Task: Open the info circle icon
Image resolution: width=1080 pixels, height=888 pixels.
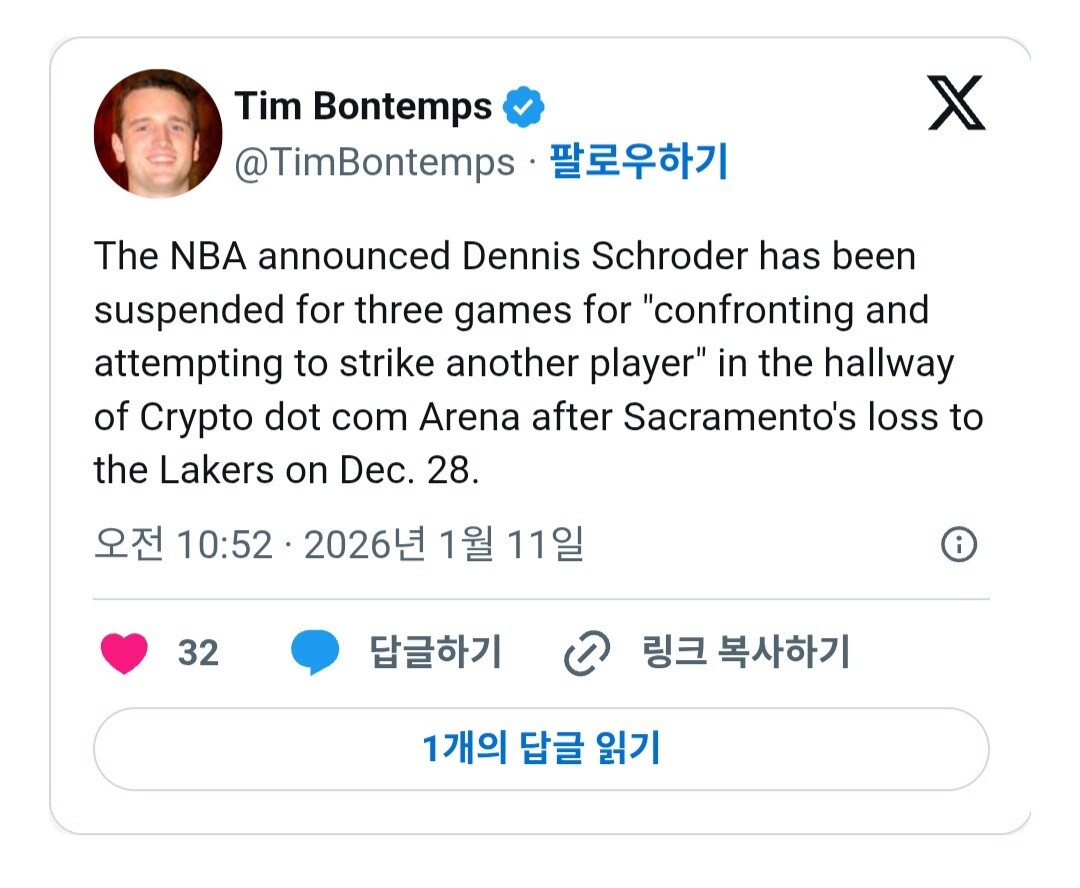Action: pyautogui.click(x=959, y=544)
